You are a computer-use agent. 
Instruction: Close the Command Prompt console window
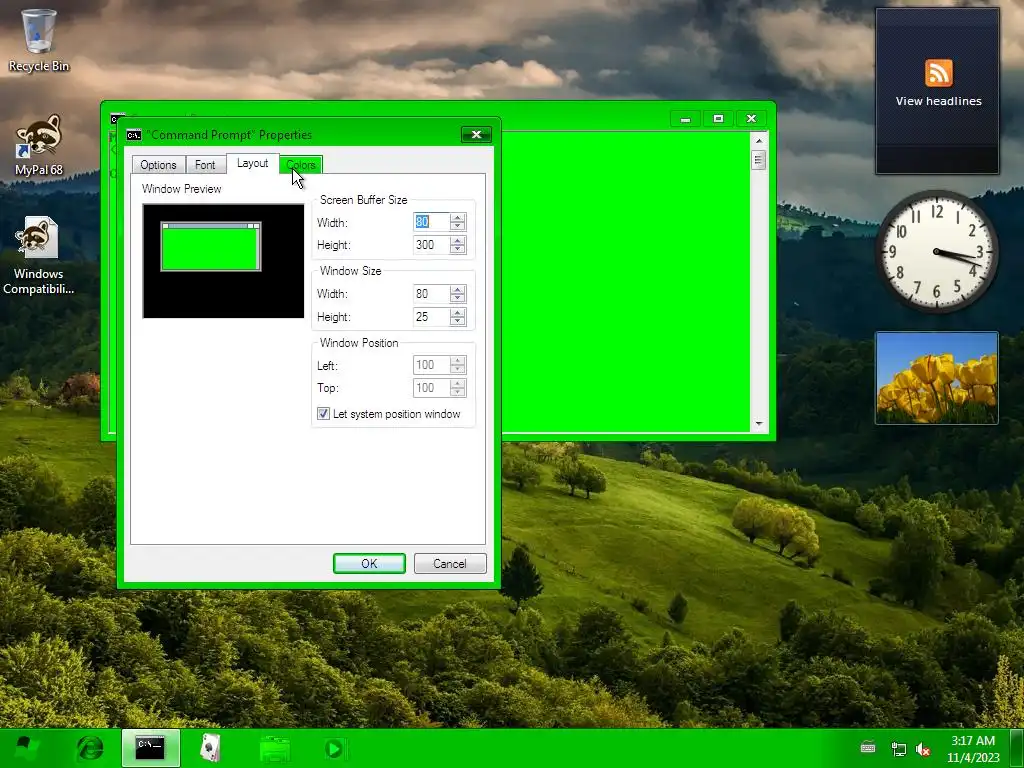pos(751,119)
